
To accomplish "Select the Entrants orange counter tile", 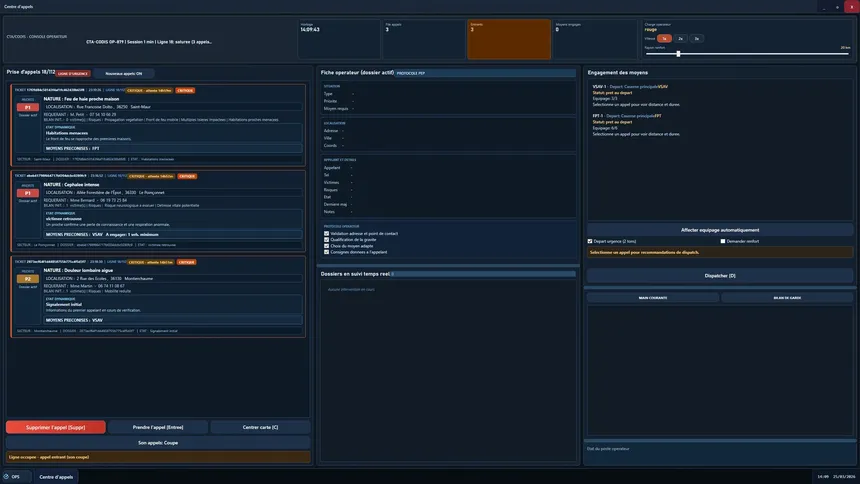I will (x=510, y=38).
